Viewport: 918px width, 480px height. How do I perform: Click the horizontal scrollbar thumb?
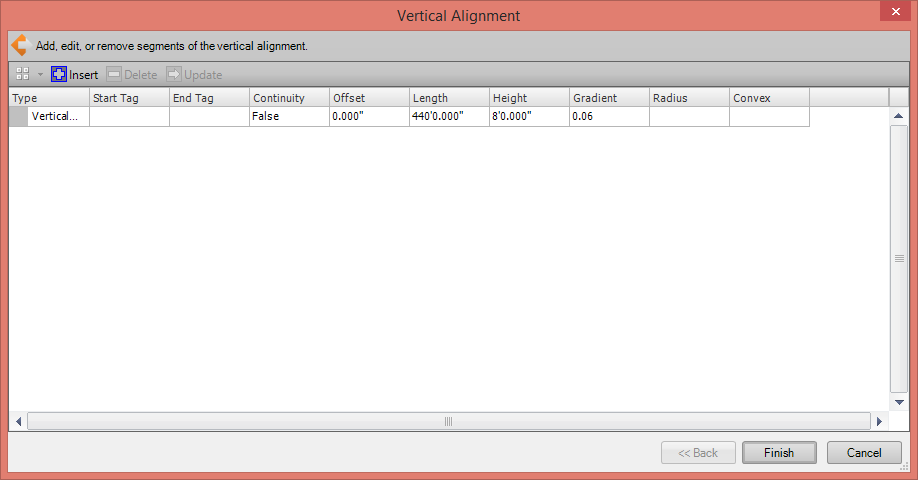(448, 421)
